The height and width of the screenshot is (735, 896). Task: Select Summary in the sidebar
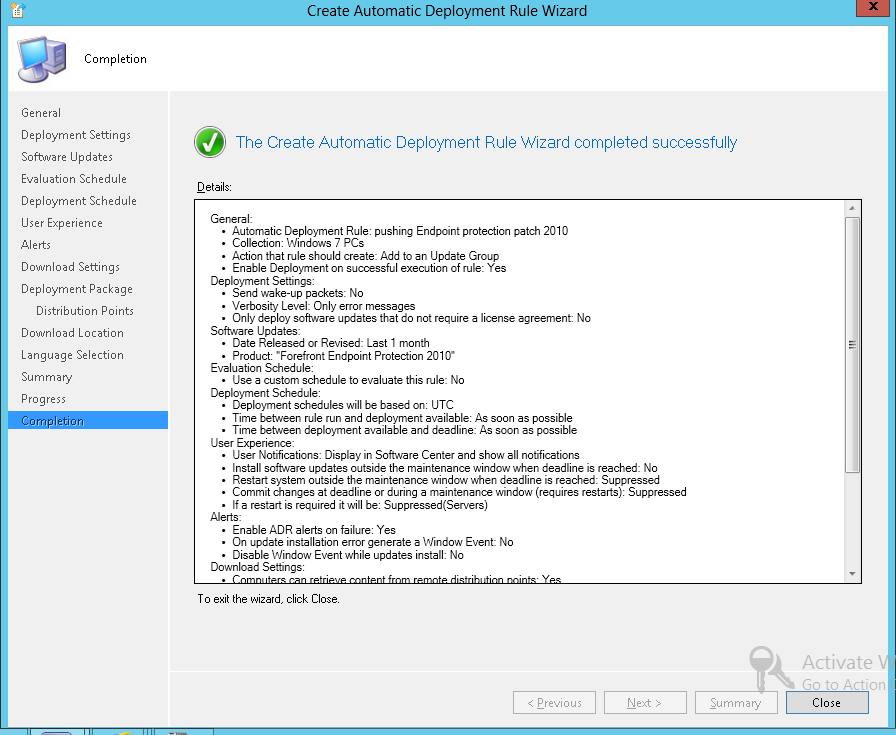pyautogui.click(x=47, y=377)
